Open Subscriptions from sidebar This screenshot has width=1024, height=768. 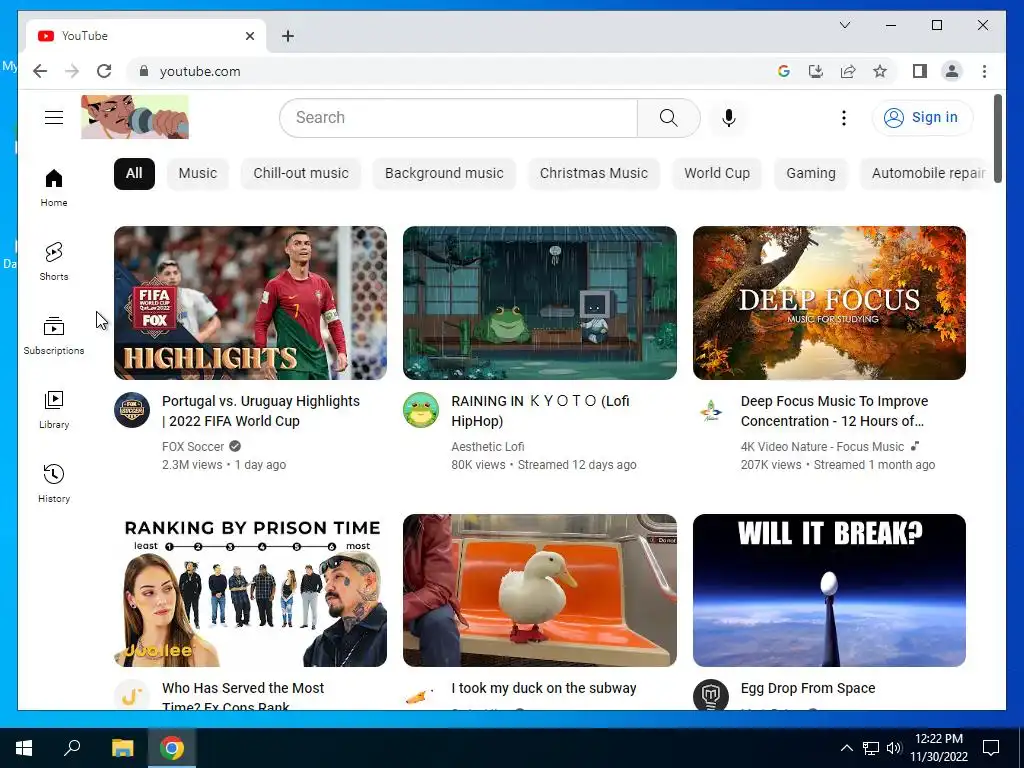[x=54, y=336]
